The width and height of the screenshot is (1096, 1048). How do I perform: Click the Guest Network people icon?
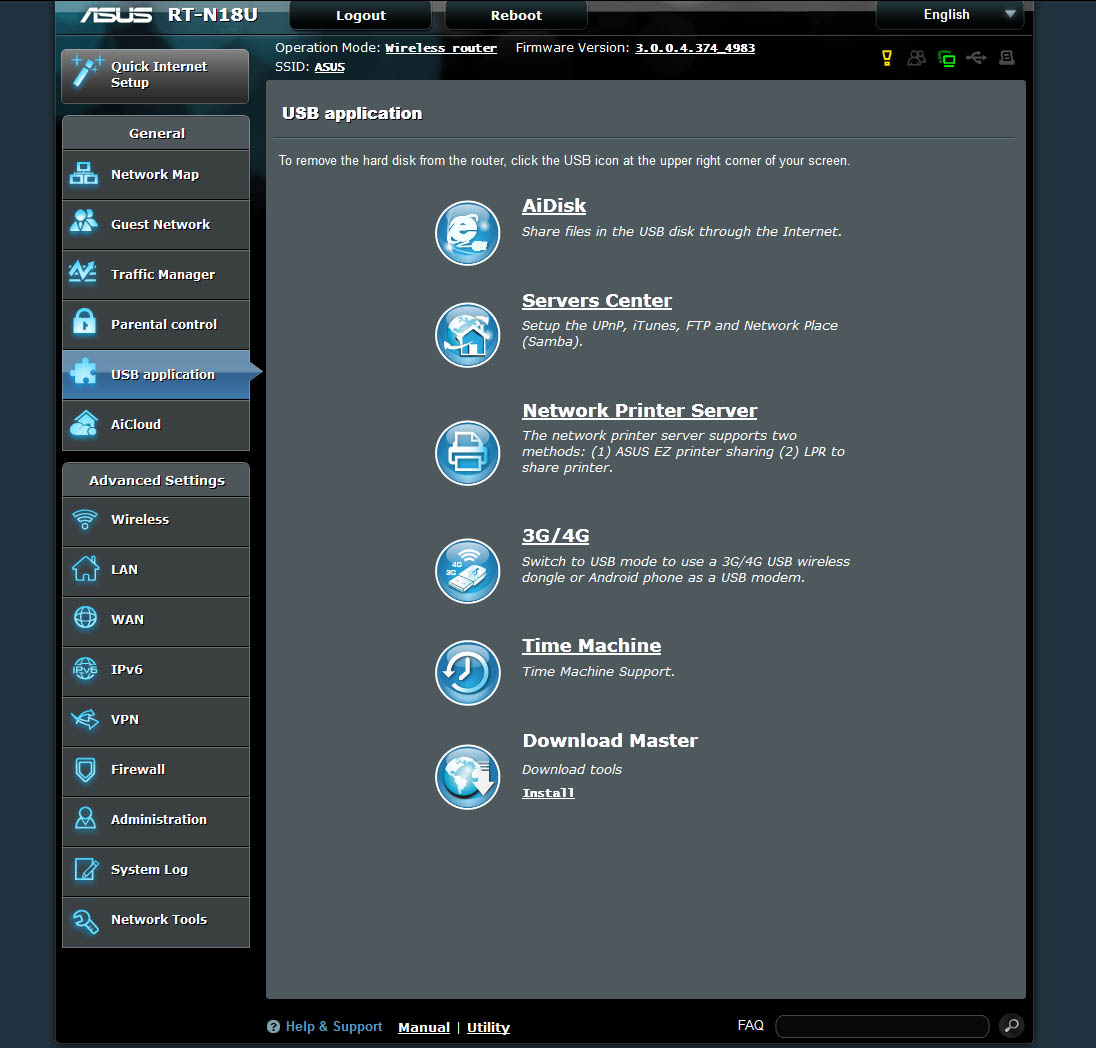pyautogui.click(x=84, y=221)
